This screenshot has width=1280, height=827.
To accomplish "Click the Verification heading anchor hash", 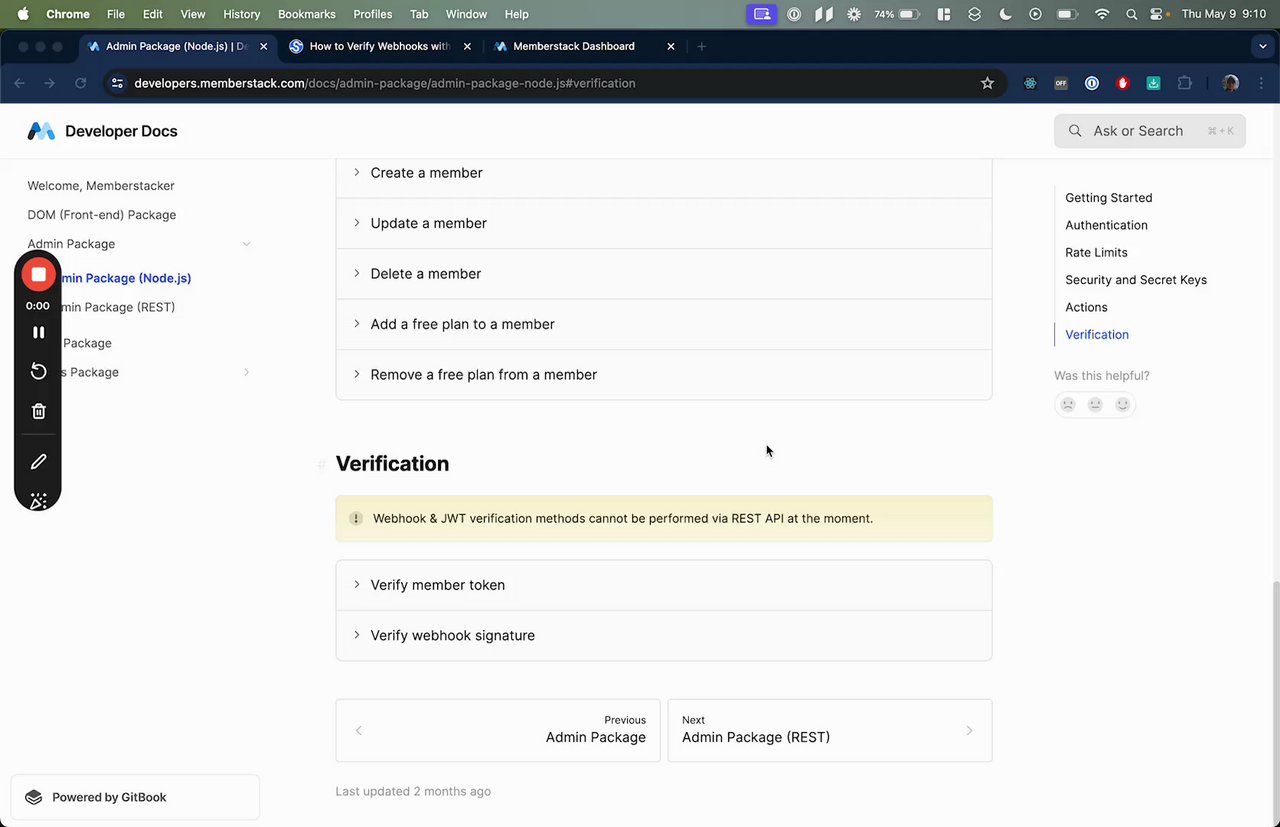I will coord(322,465).
